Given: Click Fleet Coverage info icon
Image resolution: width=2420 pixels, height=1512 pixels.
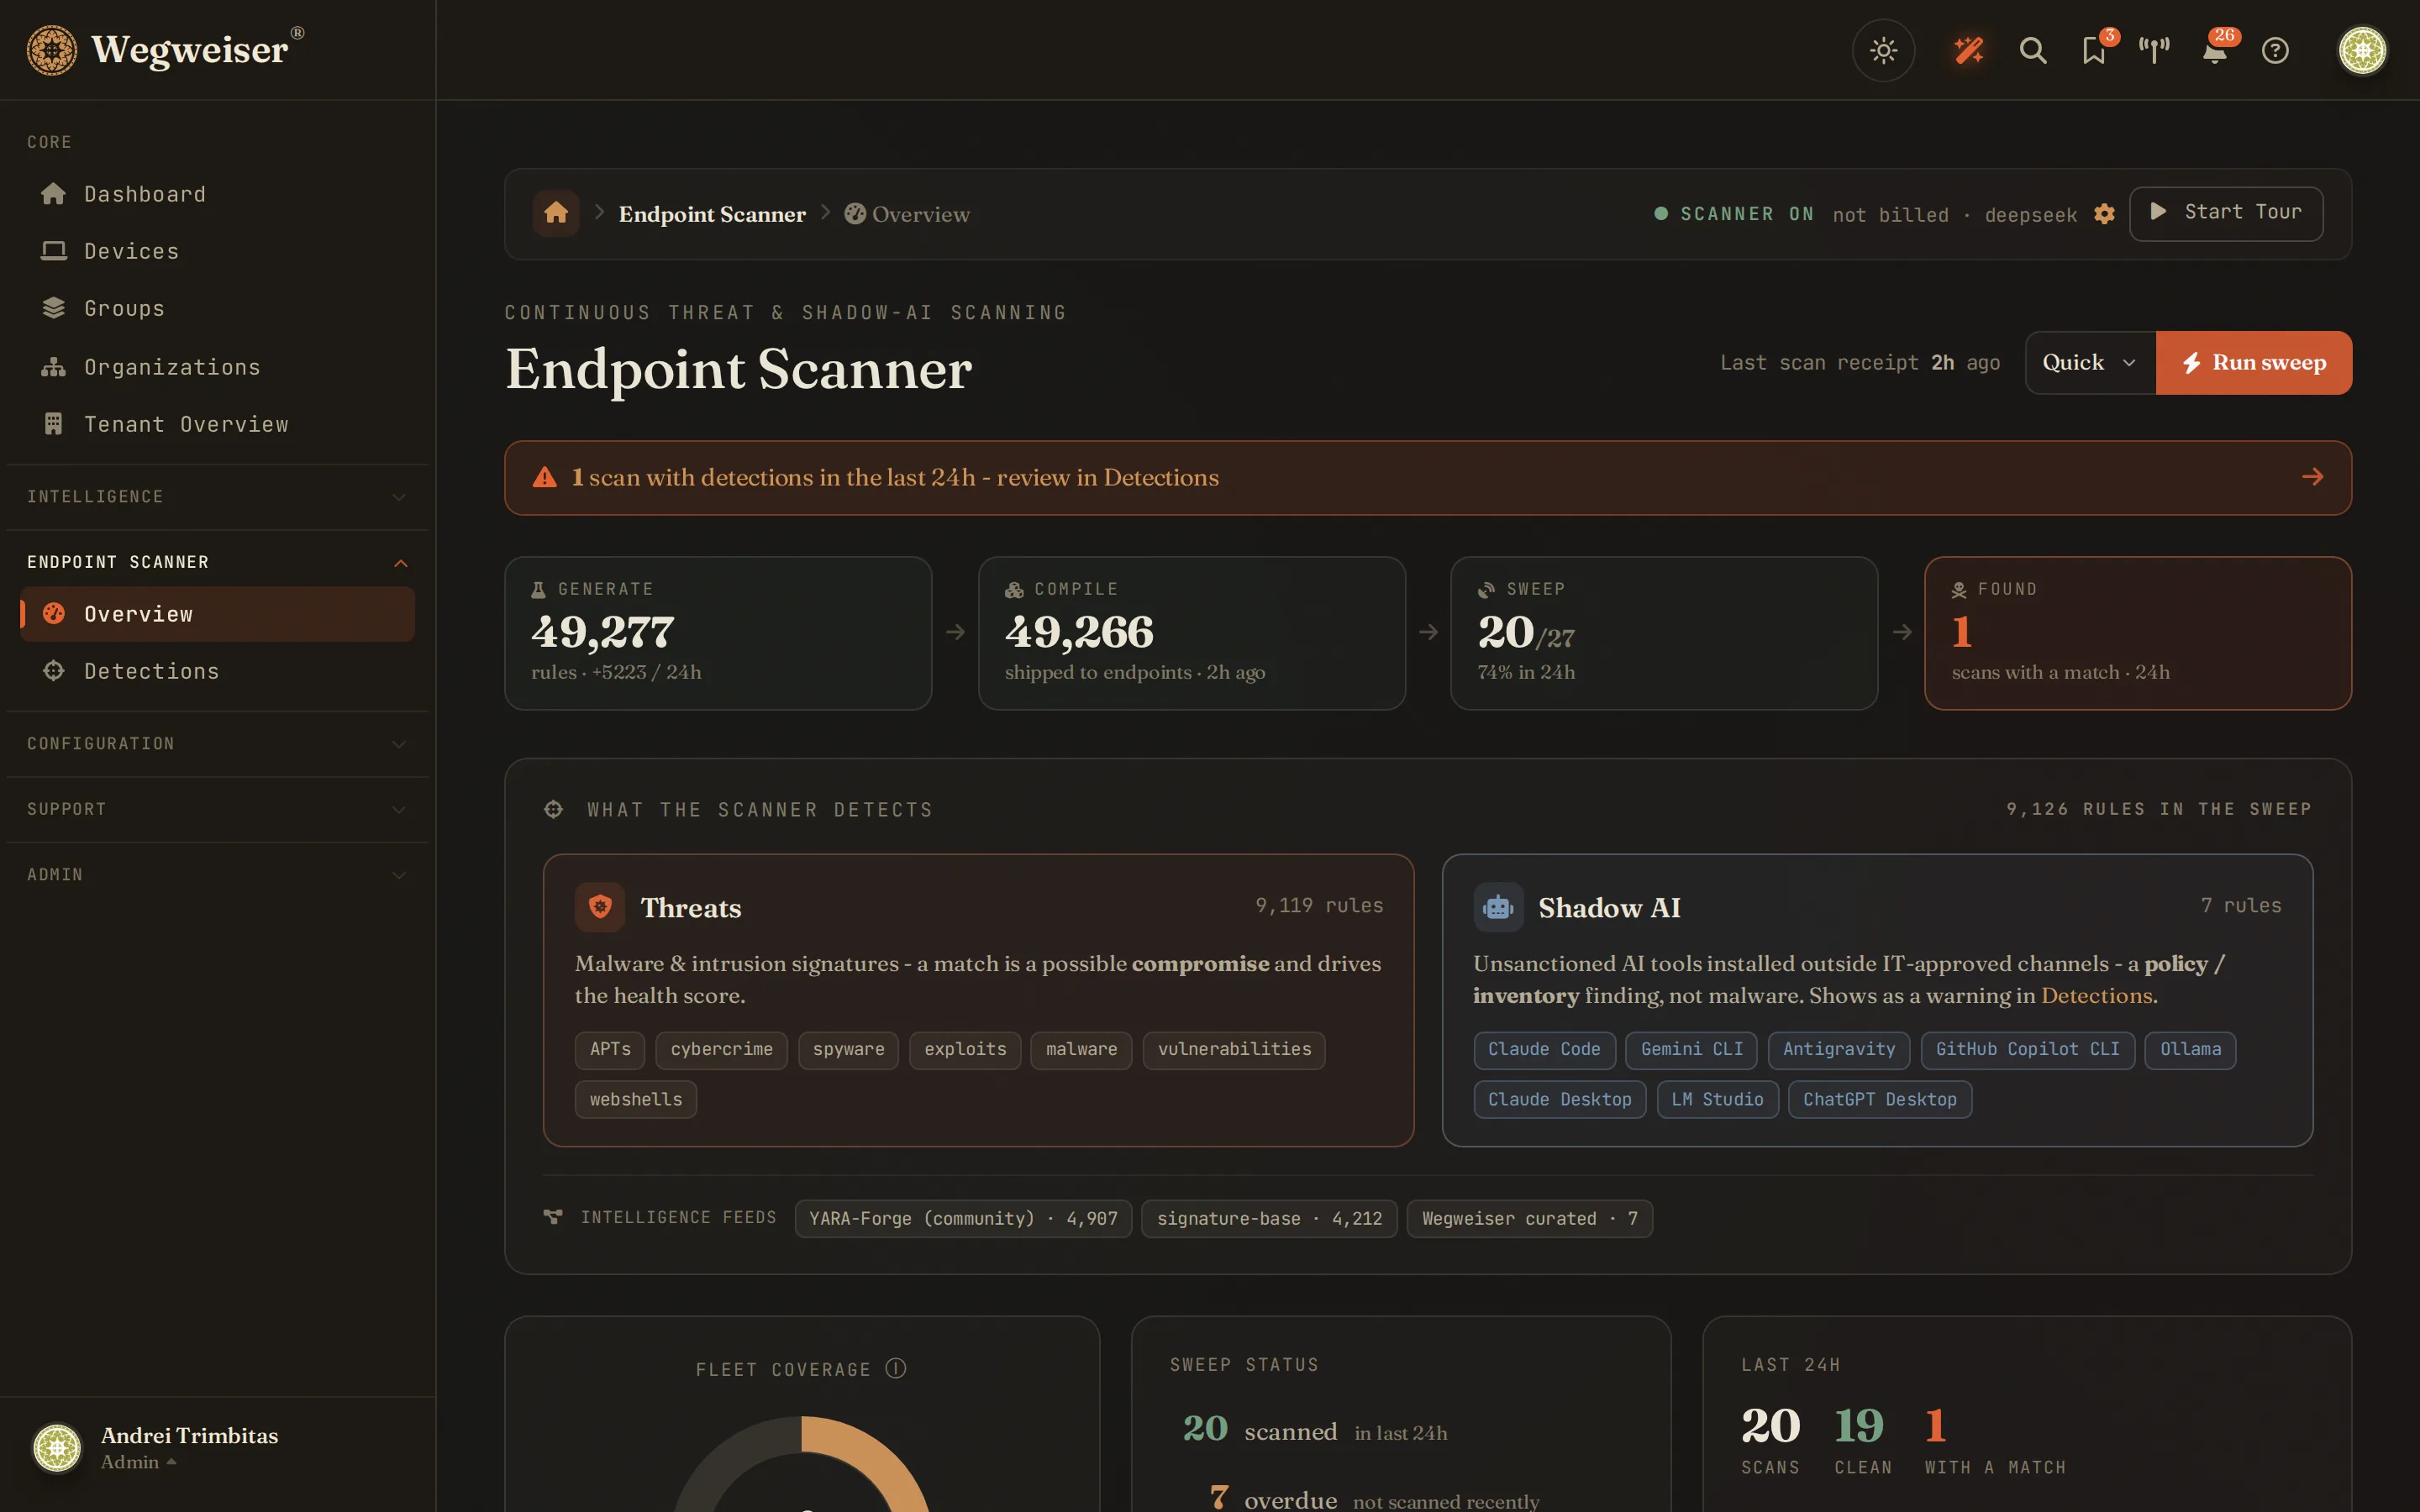Looking at the screenshot, I should pyautogui.click(x=896, y=1368).
